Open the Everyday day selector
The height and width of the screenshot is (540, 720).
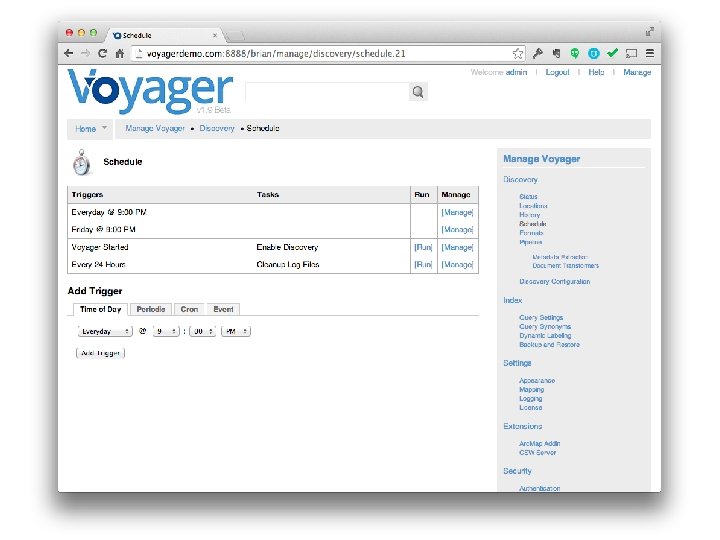(105, 331)
